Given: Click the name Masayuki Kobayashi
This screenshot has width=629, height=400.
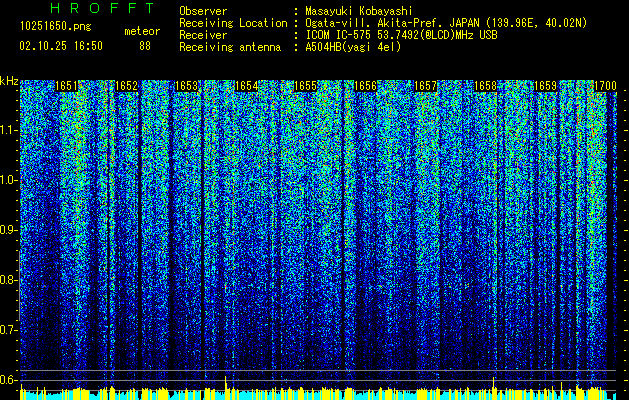Looking at the screenshot, I should pos(359,11).
